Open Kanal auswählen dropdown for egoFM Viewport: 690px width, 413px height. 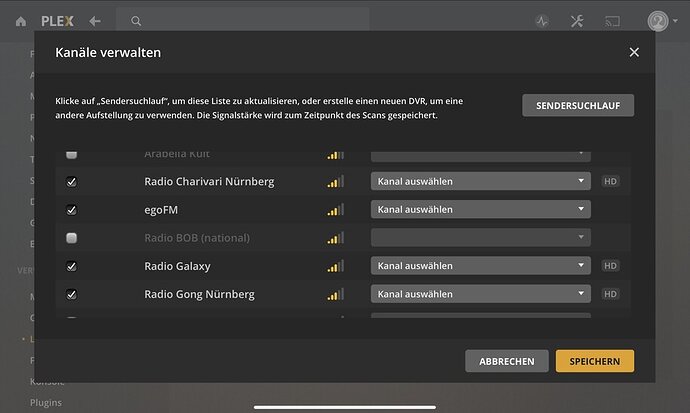[481, 209]
